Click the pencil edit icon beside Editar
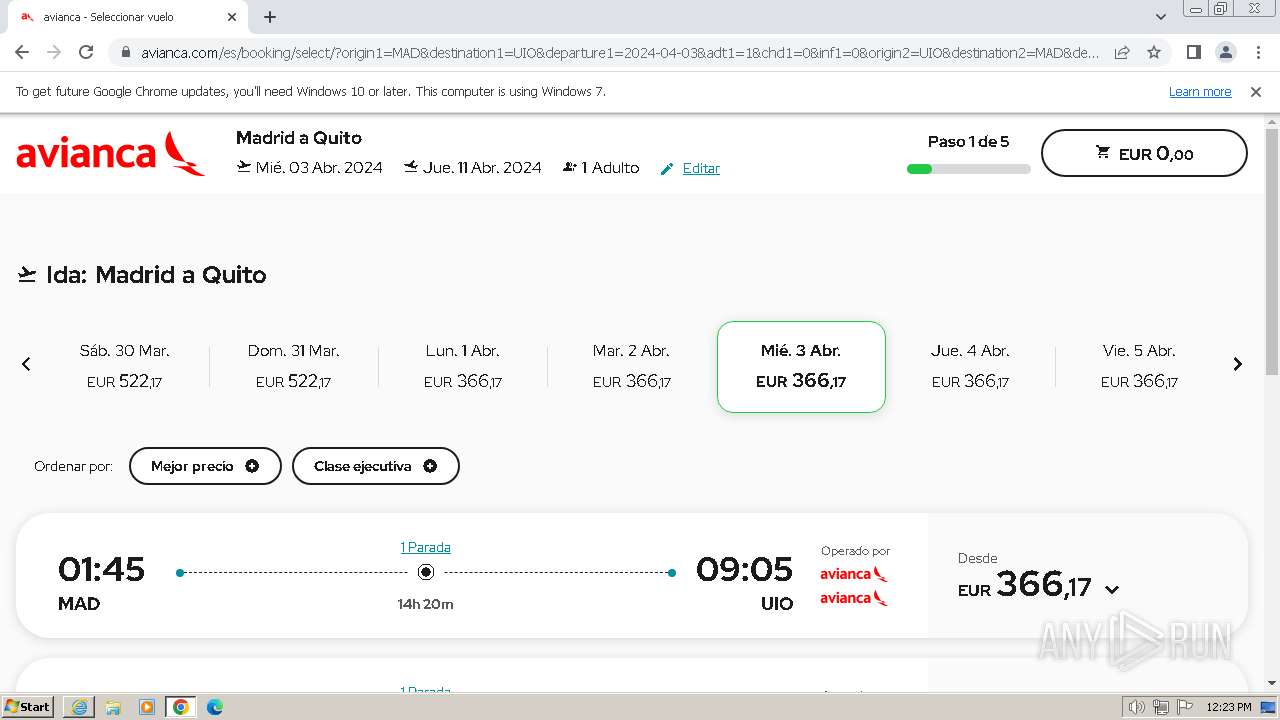Image resolution: width=1280 pixels, height=720 pixels. (x=667, y=169)
